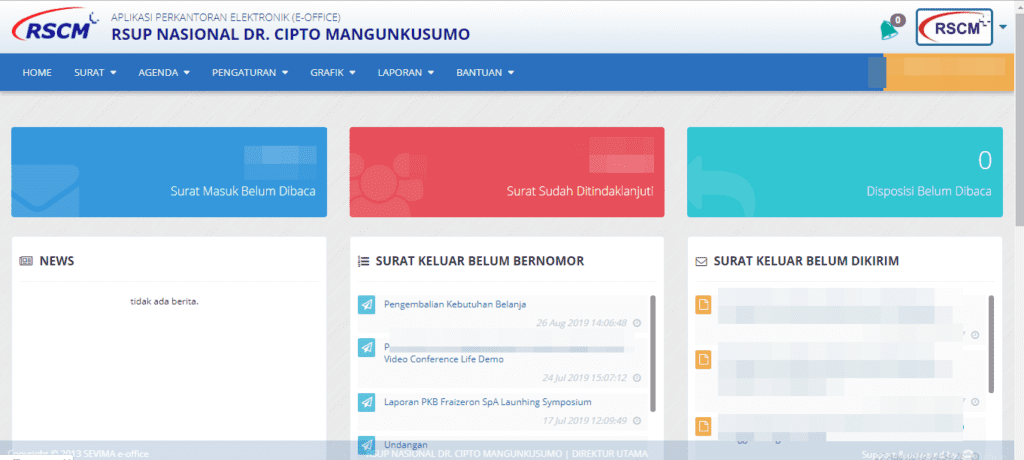Open Laporan PKB Fraizeron SpA Launhing Symposium
Viewport: 1024px width, 460px height.
pos(488,402)
